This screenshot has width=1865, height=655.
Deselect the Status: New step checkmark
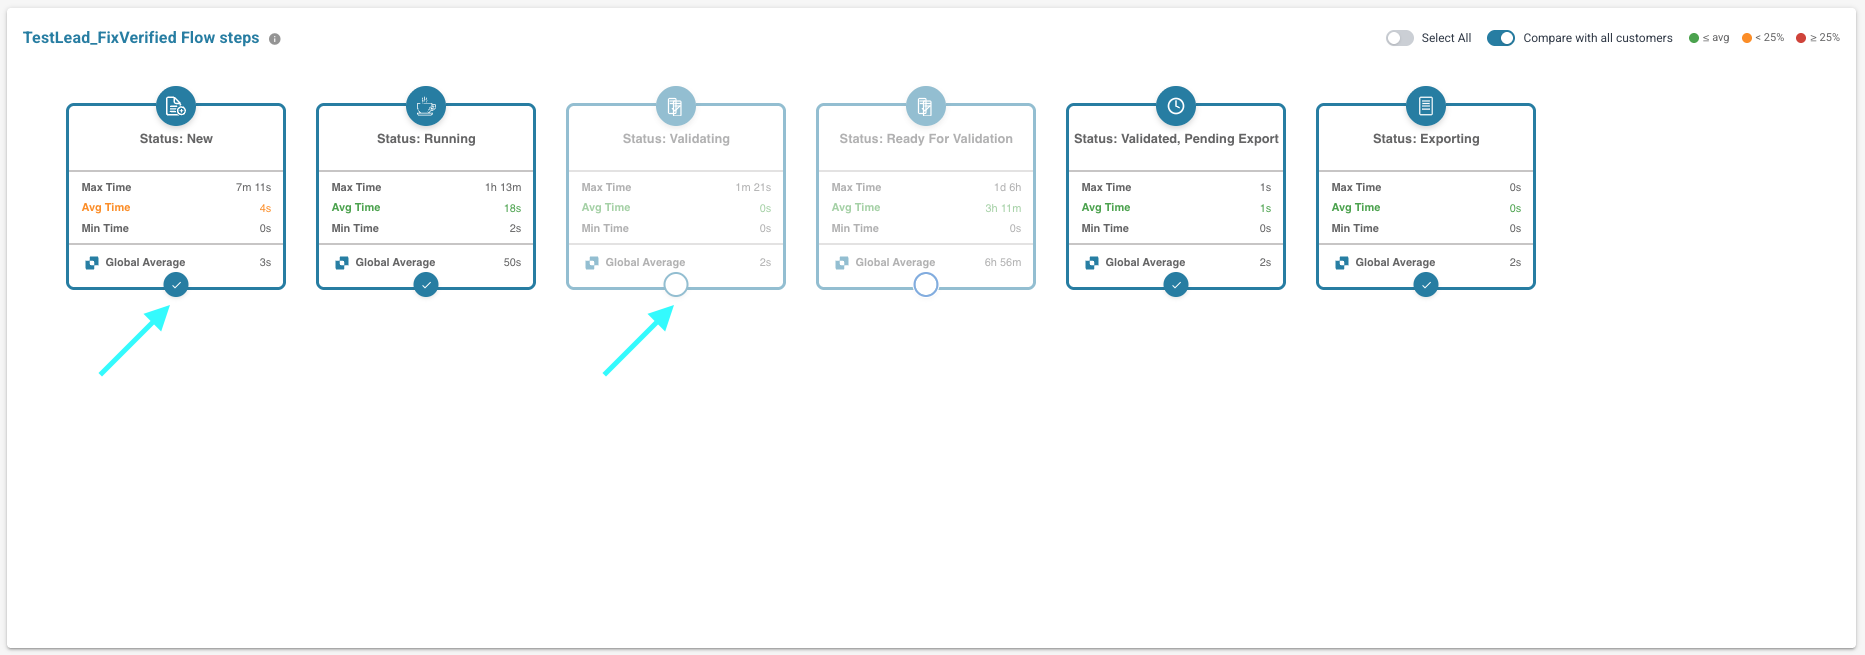(176, 285)
